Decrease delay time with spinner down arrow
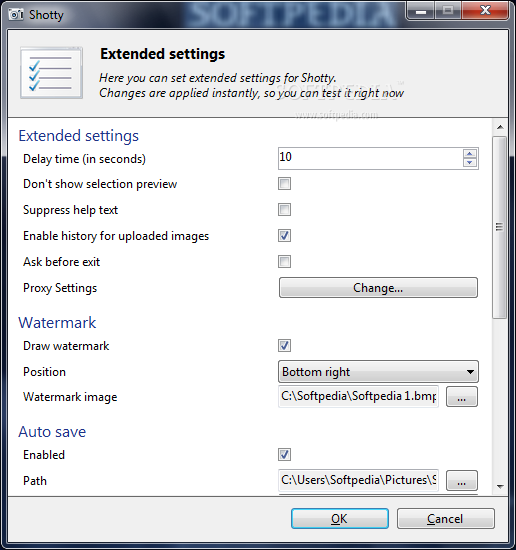 point(469,162)
